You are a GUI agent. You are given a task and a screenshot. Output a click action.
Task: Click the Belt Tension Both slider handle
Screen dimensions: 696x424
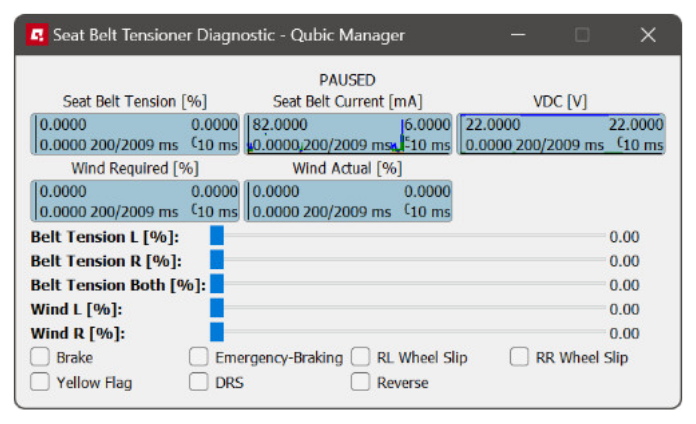(217, 285)
